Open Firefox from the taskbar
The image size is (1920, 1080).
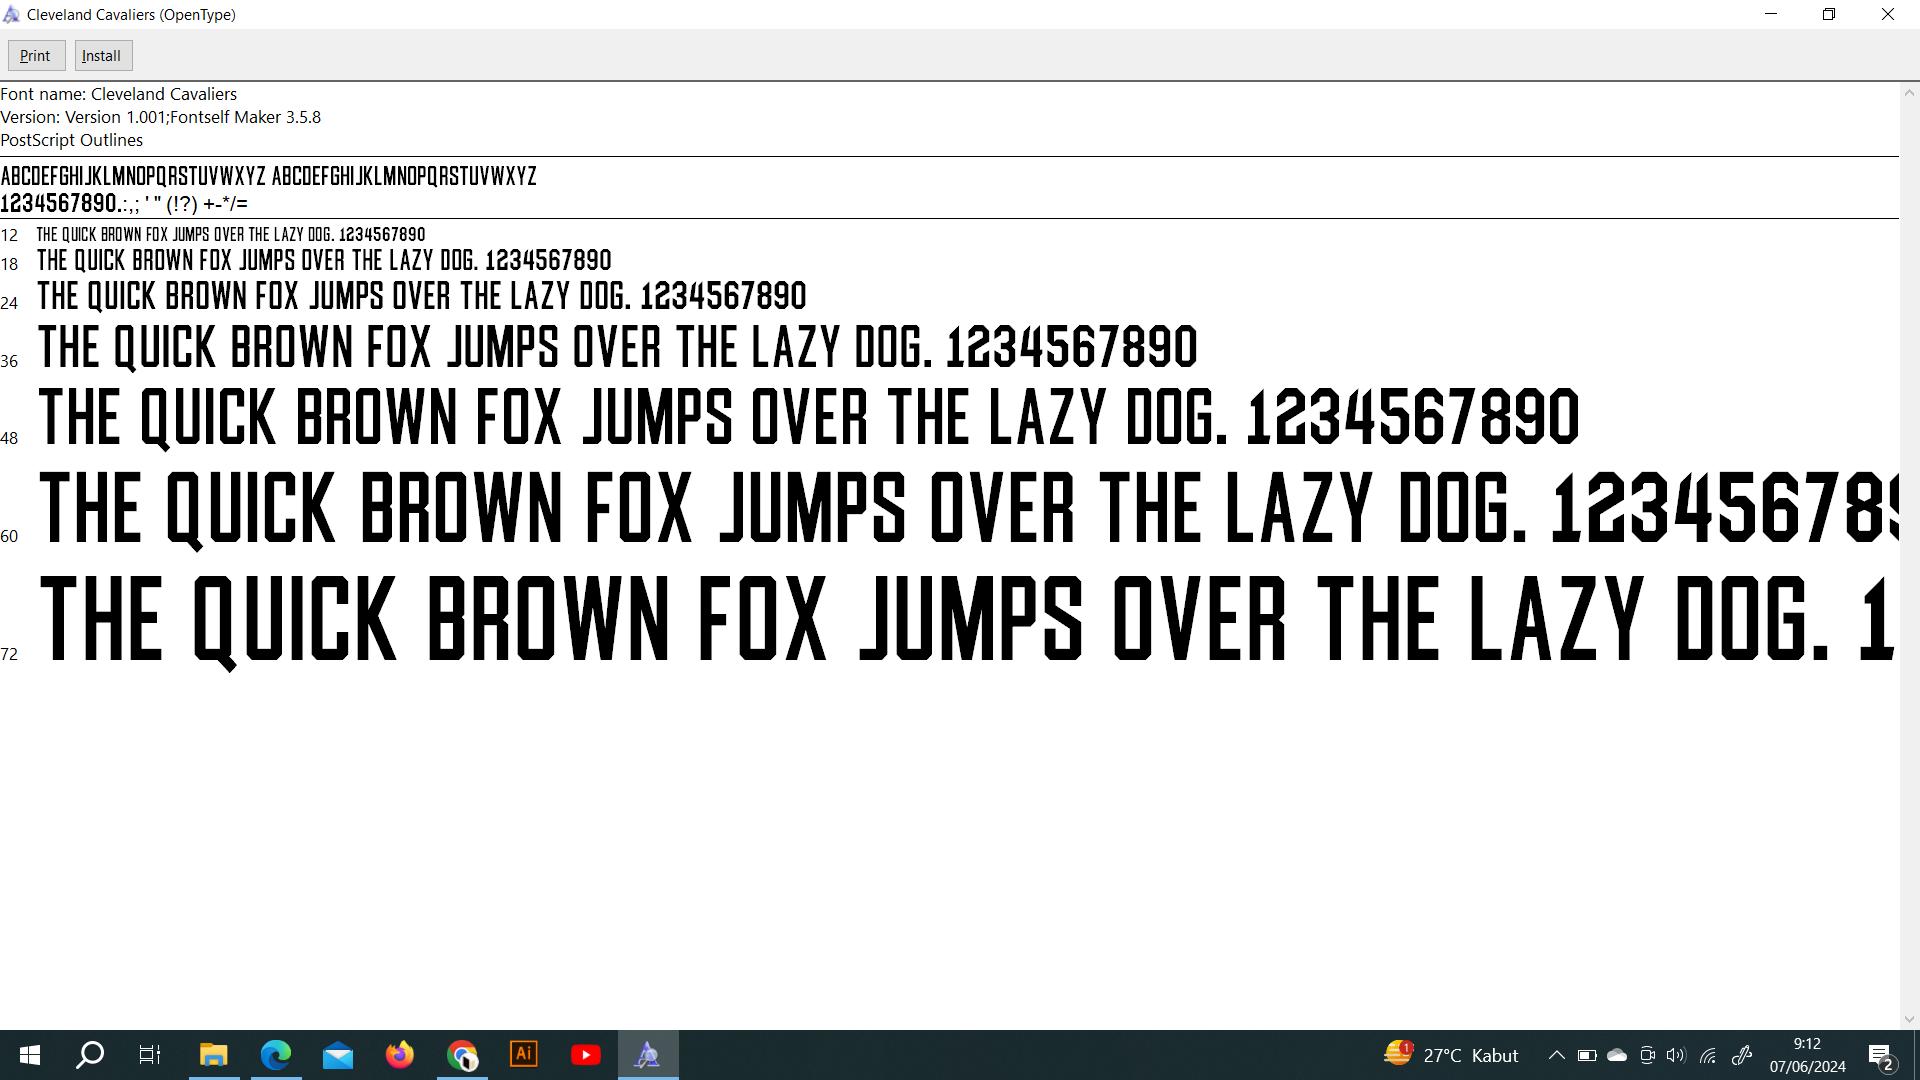(x=400, y=1055)
